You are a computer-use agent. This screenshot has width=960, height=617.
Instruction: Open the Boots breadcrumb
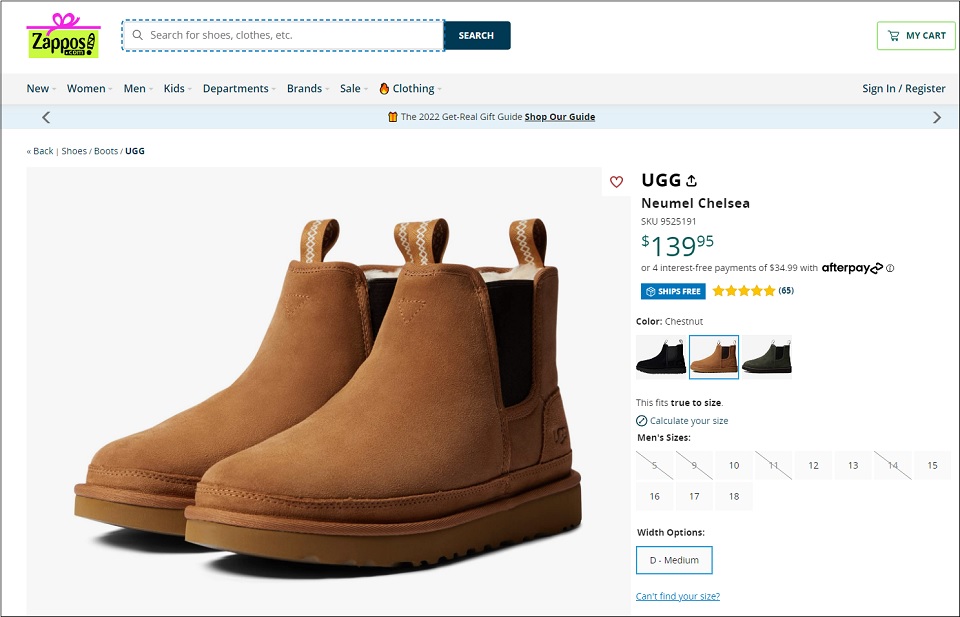pos(106,151)
